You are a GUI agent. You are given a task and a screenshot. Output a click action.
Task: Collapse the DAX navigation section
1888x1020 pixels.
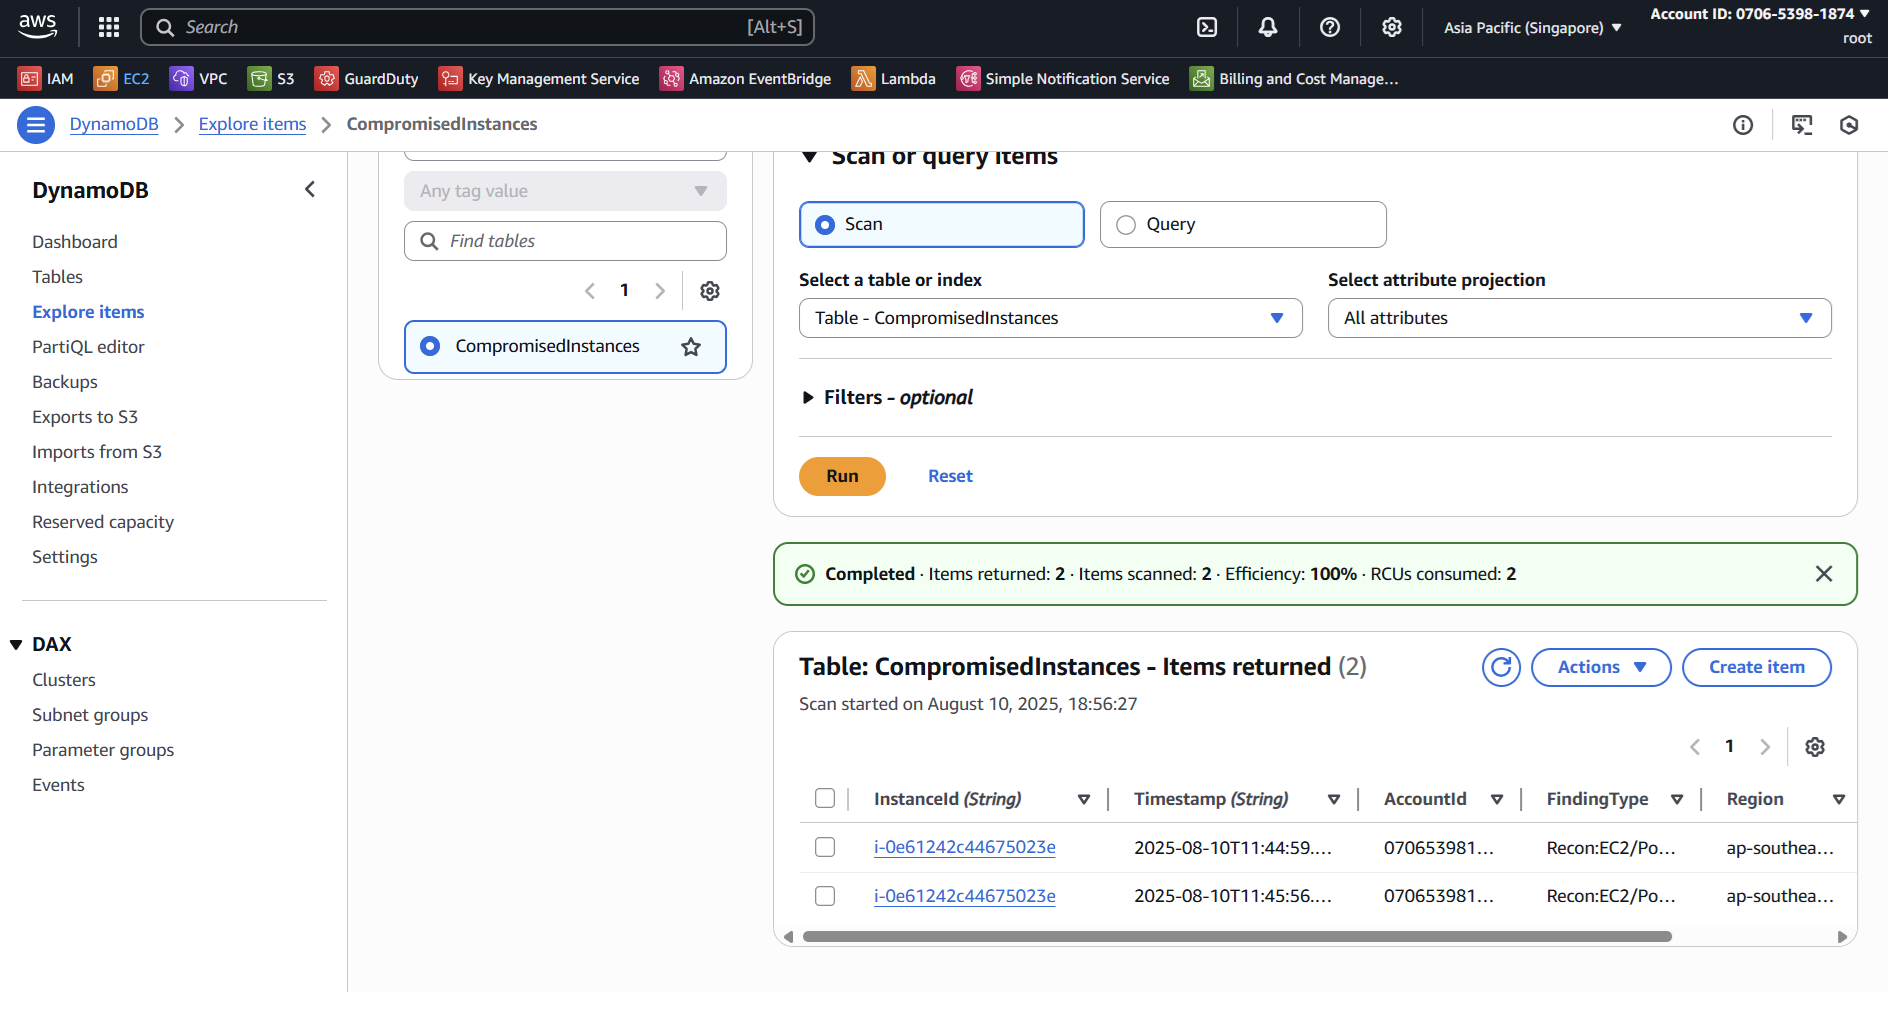coord(16,645)
